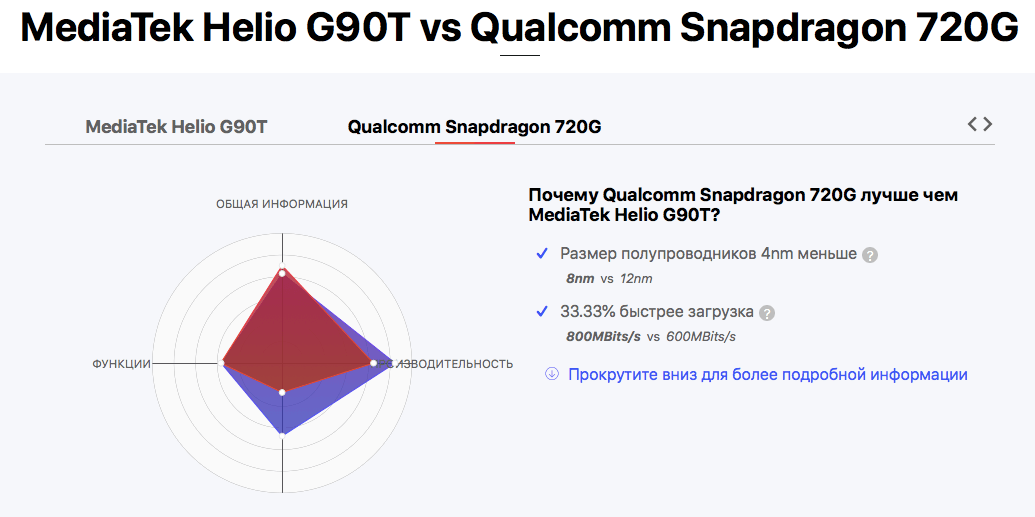The image size is (1035, 517).
Task: Click checkmark beside 'Размер полупроводников 4nm меньше'
Action: pos(542,254)
